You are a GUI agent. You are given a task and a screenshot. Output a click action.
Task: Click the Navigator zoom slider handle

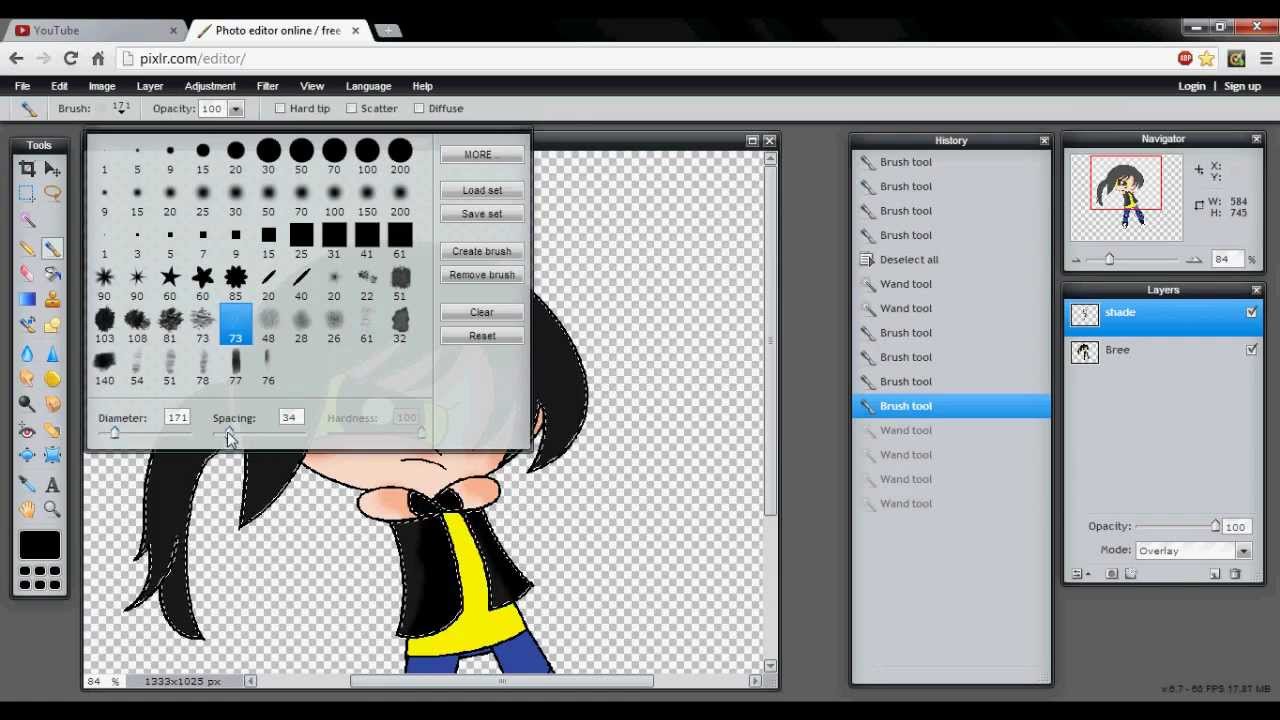coord(1109,259)
